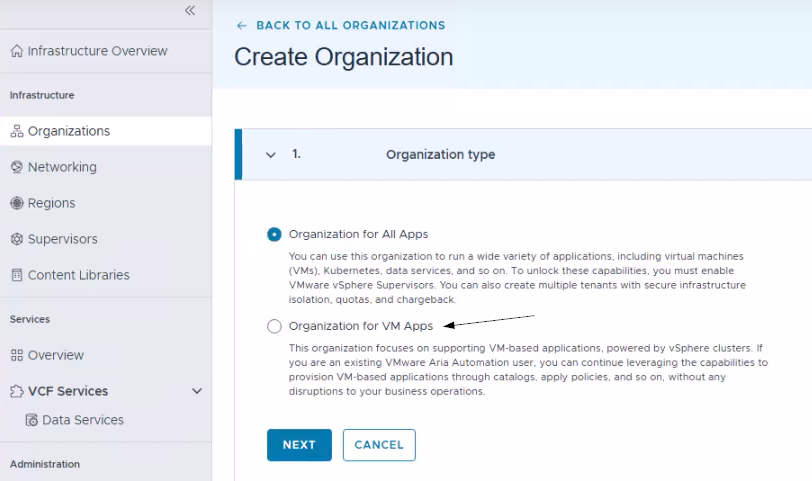Click the Networking globe icon
Screen dimensions: 812x481
[x=16, y=167]
